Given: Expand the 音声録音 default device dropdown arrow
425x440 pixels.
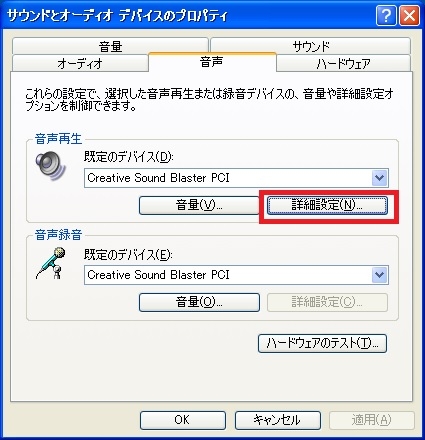Looking at the screenshot, I should pyautogui.click(x=379, y=275).
